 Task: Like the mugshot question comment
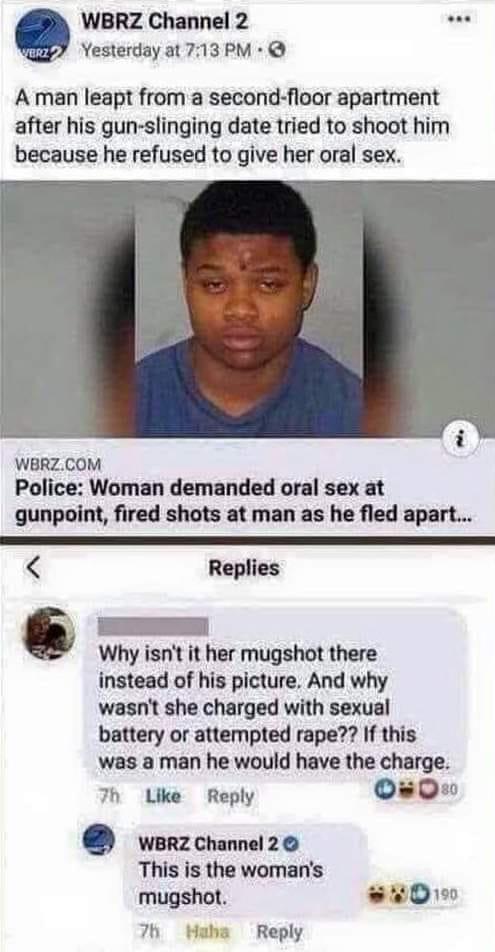pos(163,797)
